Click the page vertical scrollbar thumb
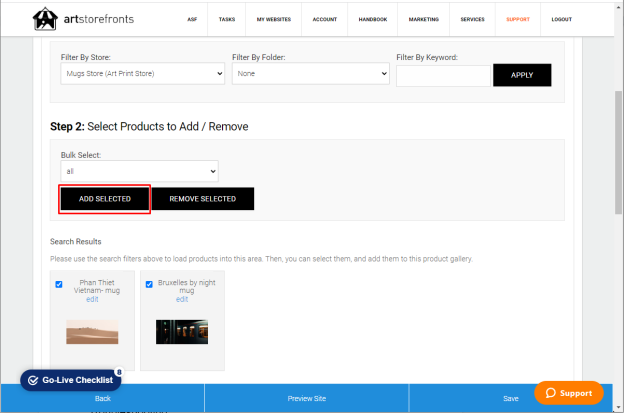Viewport: 624px width, 413px height. [x=618, y=153]
